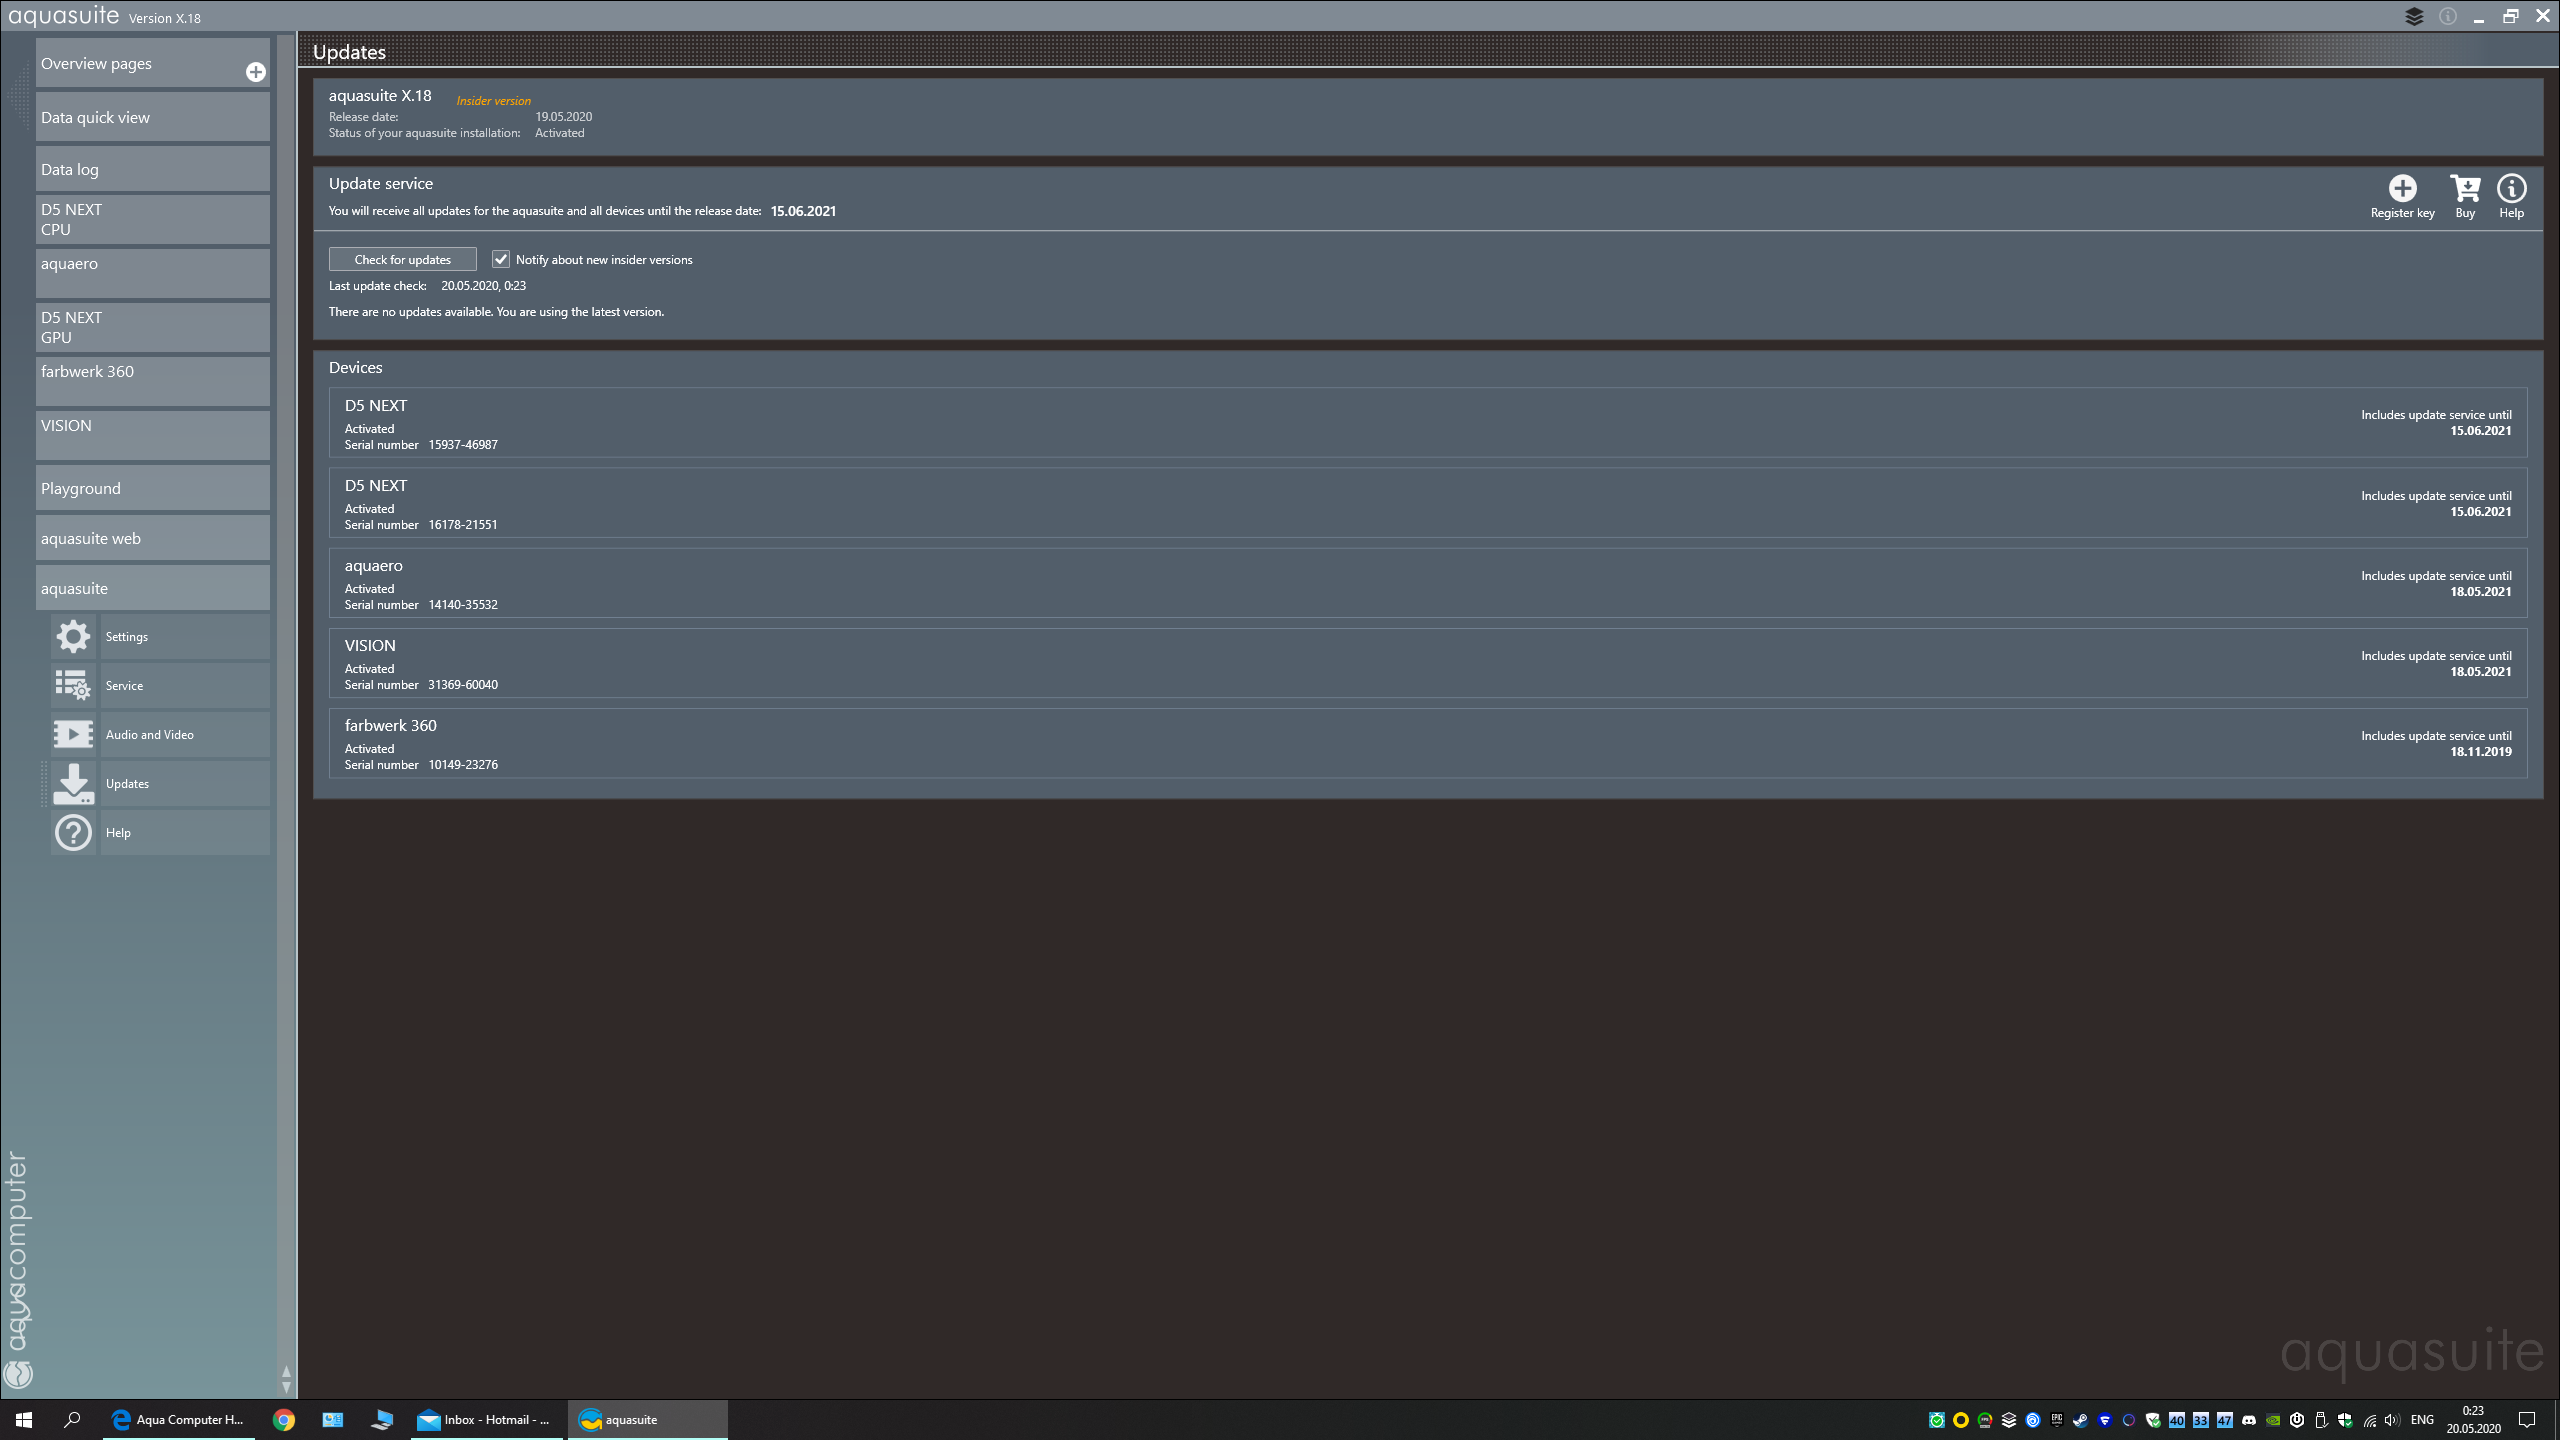Expand the farbwerk 360 sidebar section
This screenshot has width=2560, height=1440.
pos(152,381)
